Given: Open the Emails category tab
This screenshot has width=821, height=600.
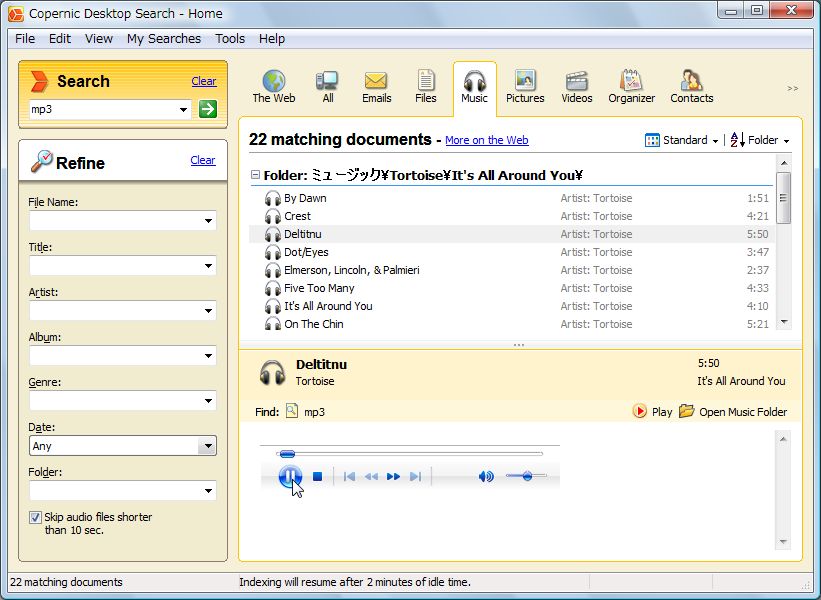Looking at the screenshot, I should (x=376, y=87).
